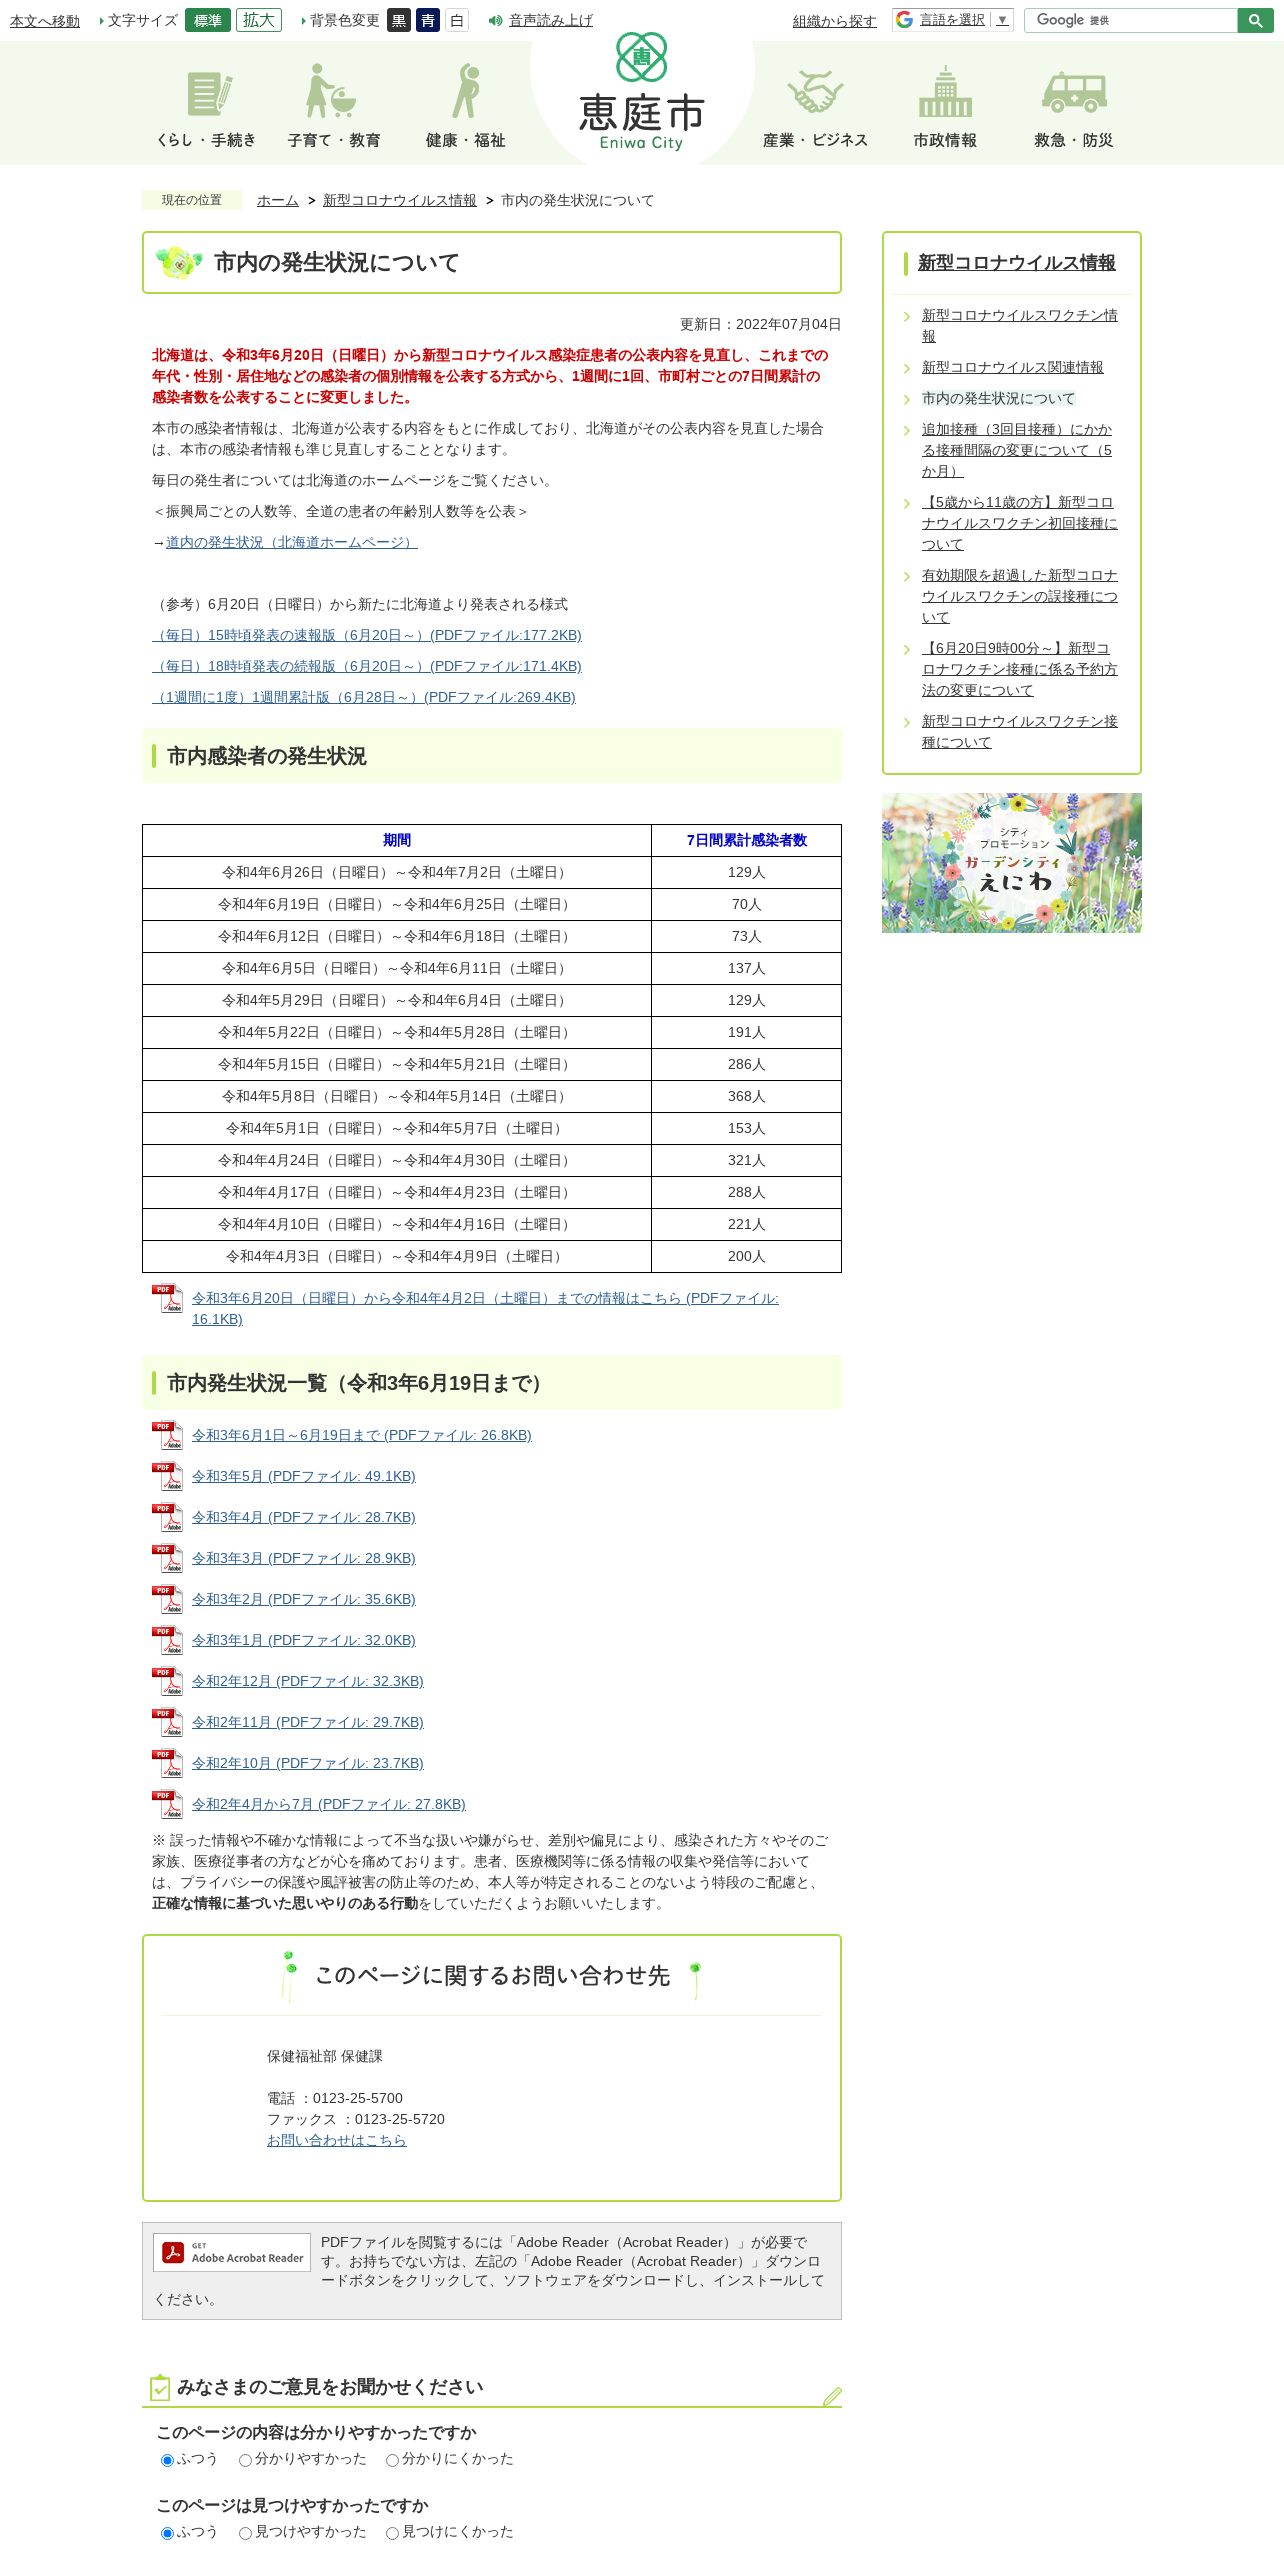Open sidebar item 【6月20日9時00分～】 reservation change
The width and height of the screenshot is (1284, 2568).
pyautogui.click(x=1020, y=669)
